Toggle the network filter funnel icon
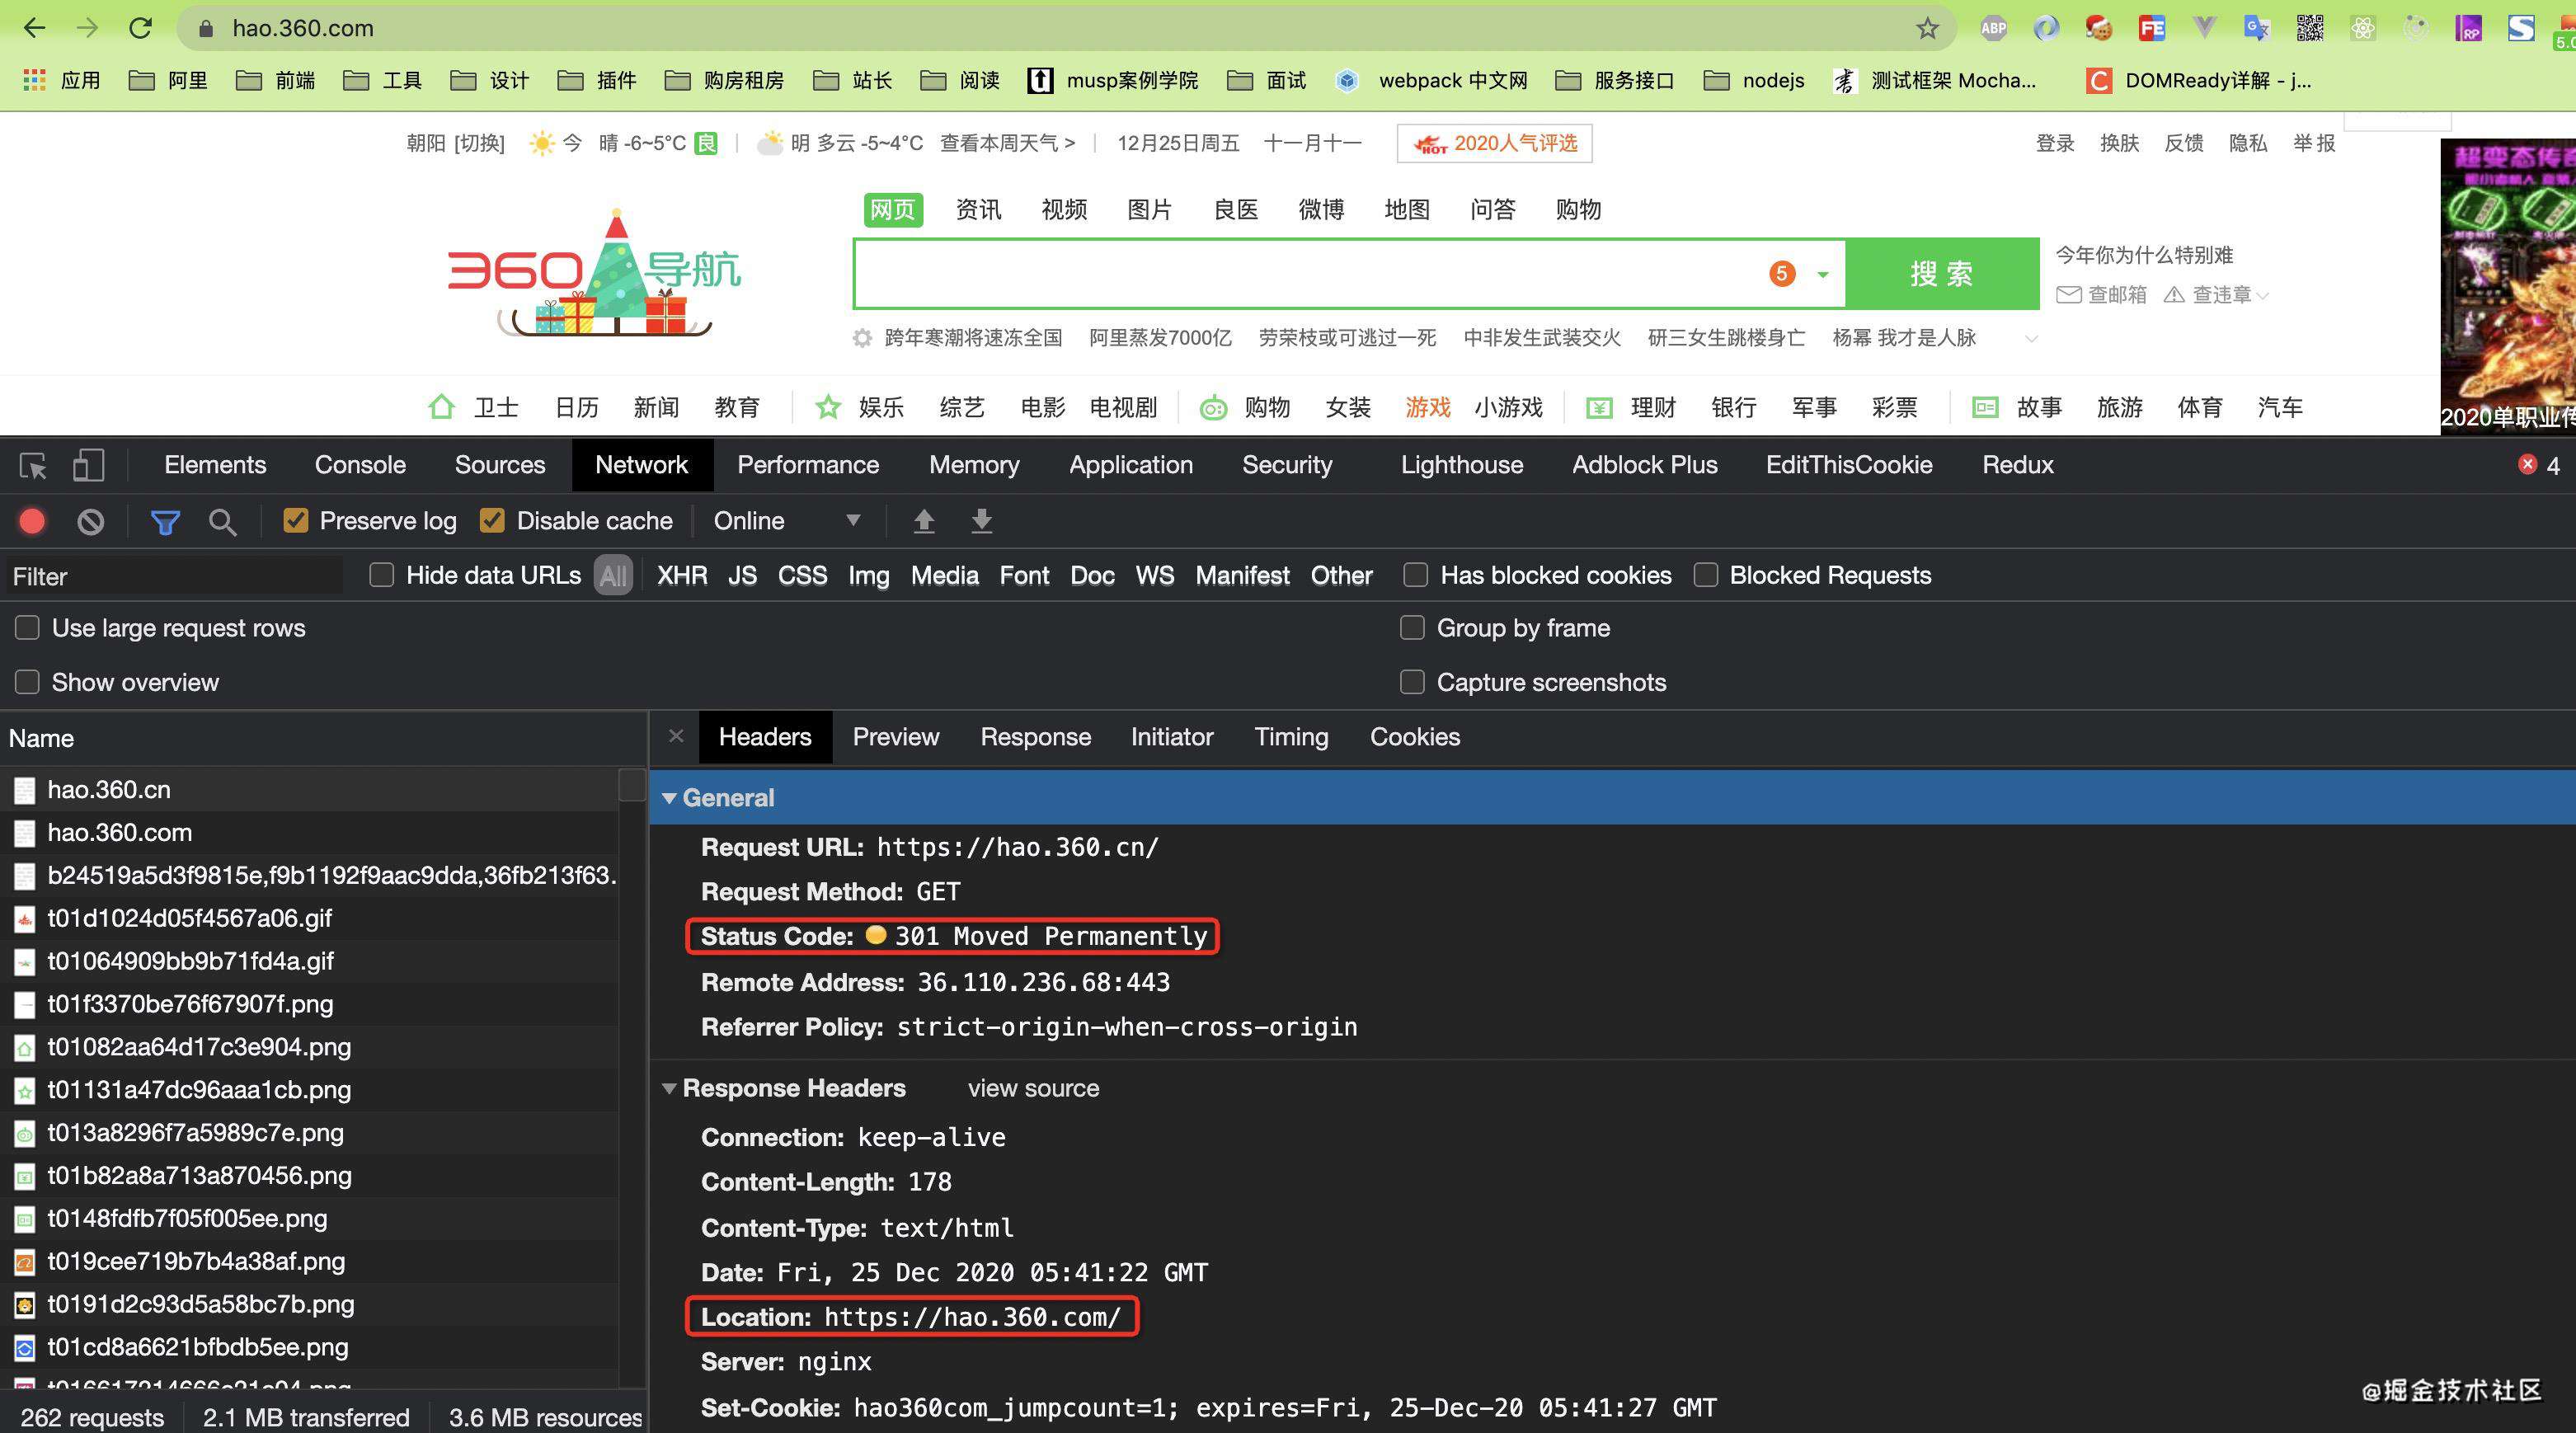The height and width of the screenshot is (1433, 2576). coord(165,521)
